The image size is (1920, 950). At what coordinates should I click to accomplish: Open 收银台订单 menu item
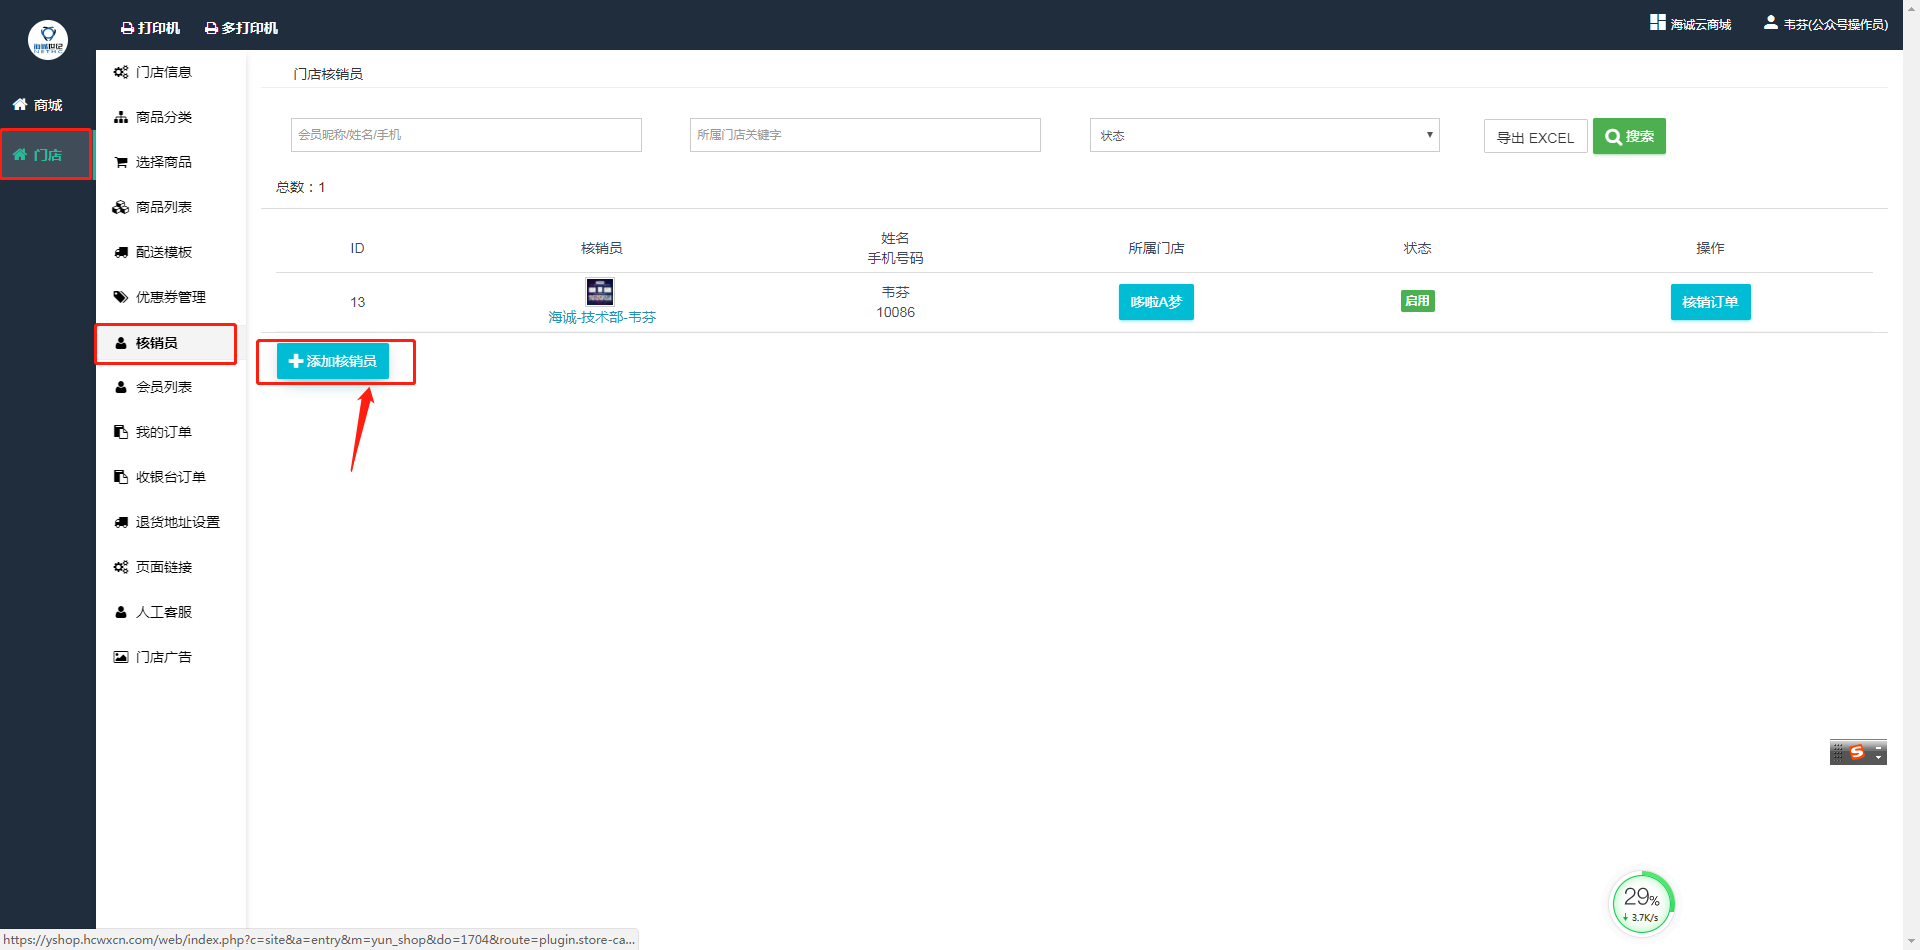[x=171, y=477]
